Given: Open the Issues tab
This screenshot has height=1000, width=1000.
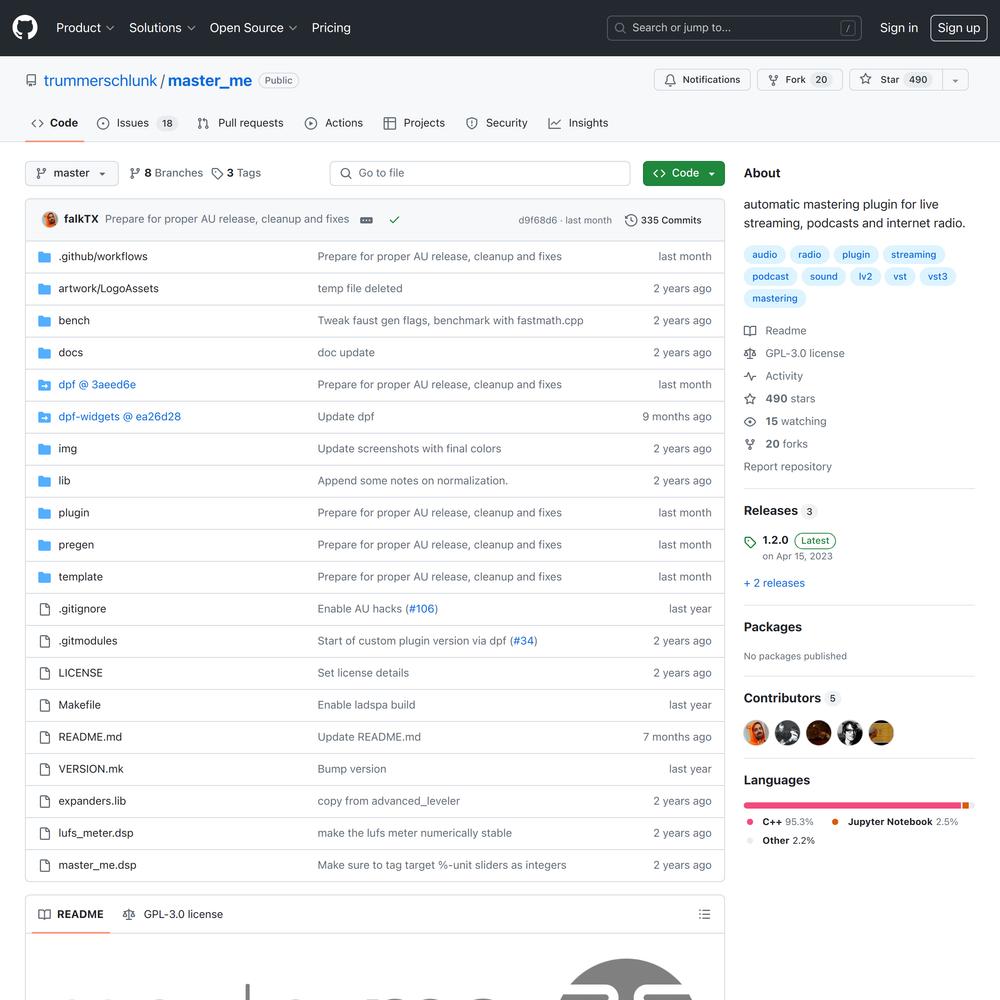Looking at the screenshot, I should [x=137, y=123].
